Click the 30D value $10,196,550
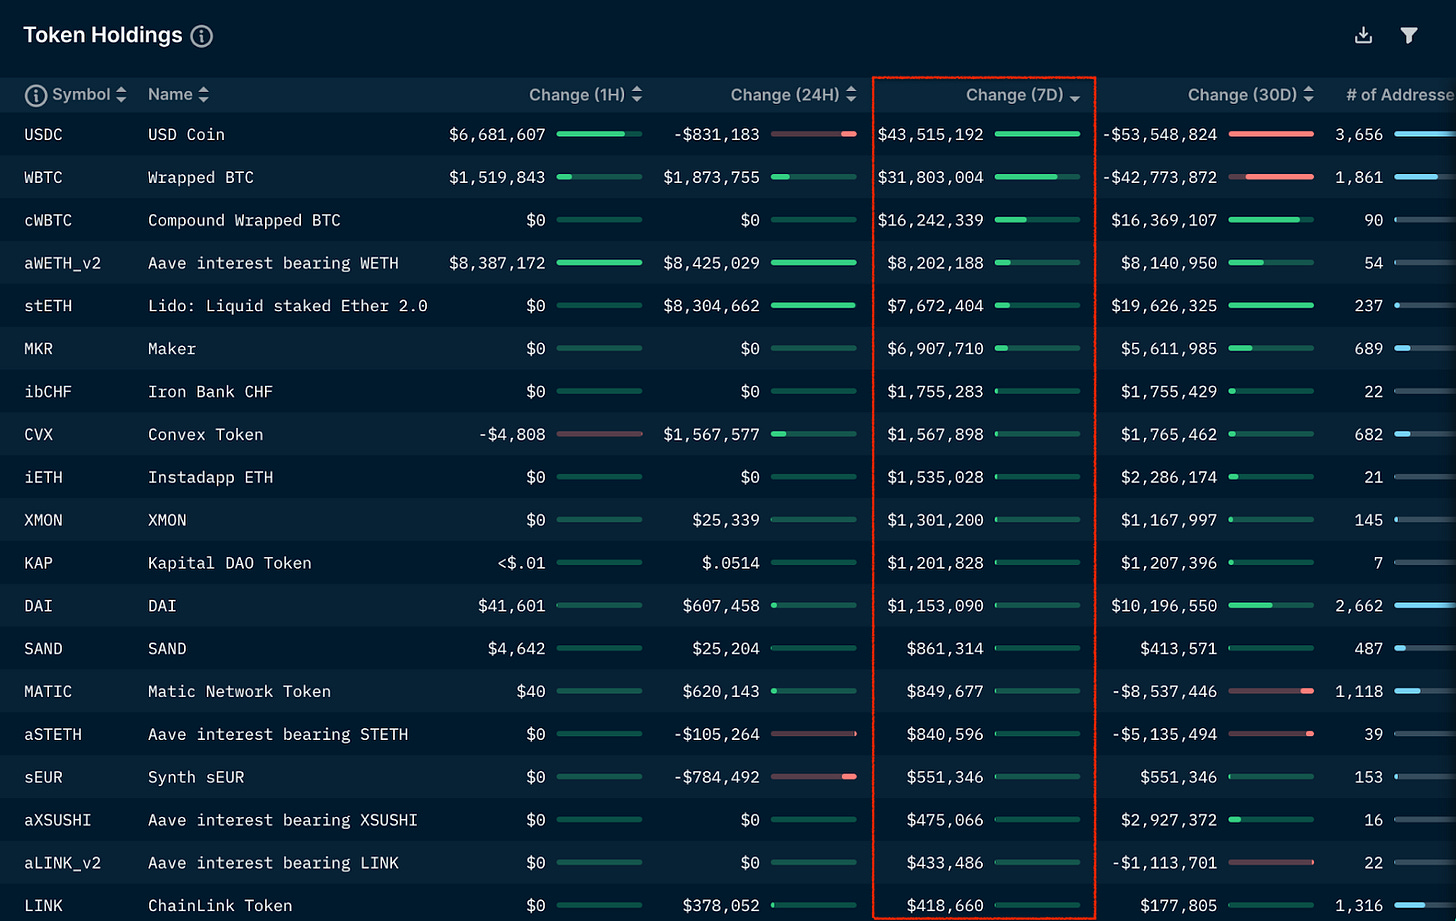The width and height of the screenshot is (1456, 921). click(x=1164, y=606)
